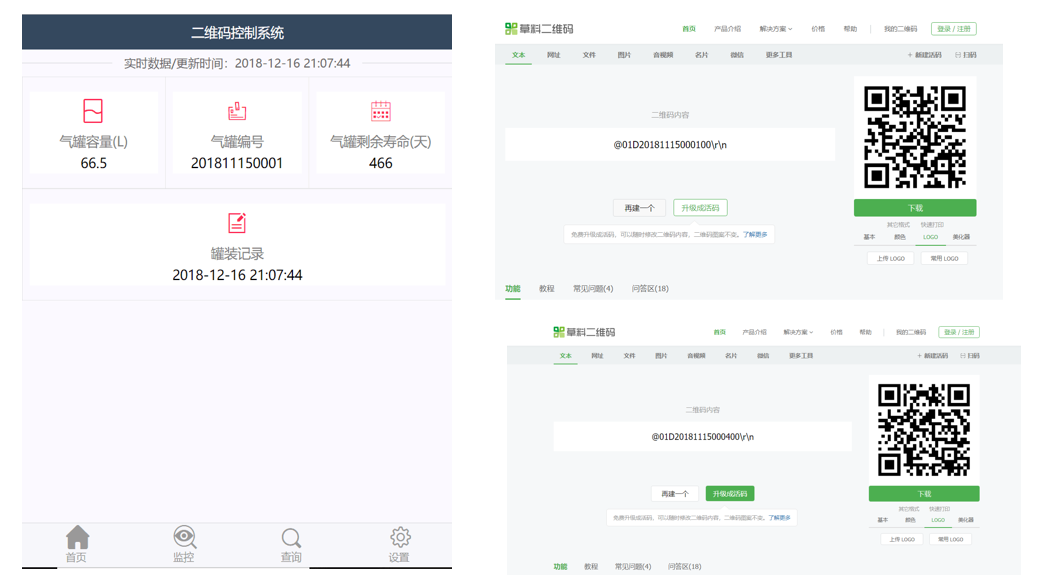Click + 新建活码 on the 000400 page
Image resolution: width=1037 pixels, height=583 pixels.
pyautogui.click(x=933, y=356)
